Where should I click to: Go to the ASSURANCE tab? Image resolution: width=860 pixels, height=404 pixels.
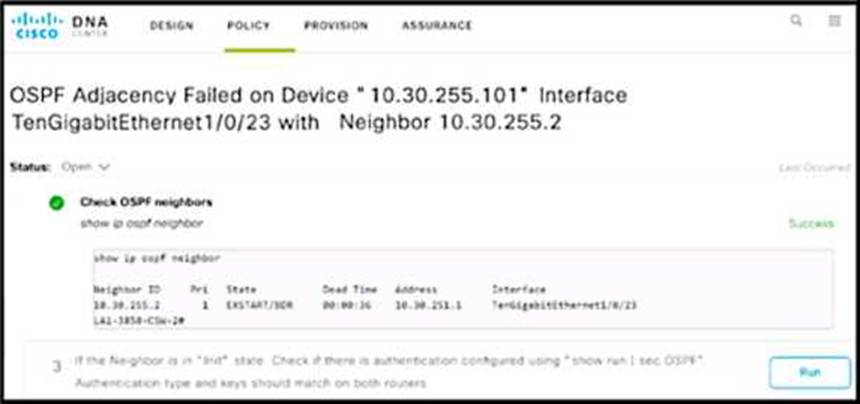coord(437,26)
